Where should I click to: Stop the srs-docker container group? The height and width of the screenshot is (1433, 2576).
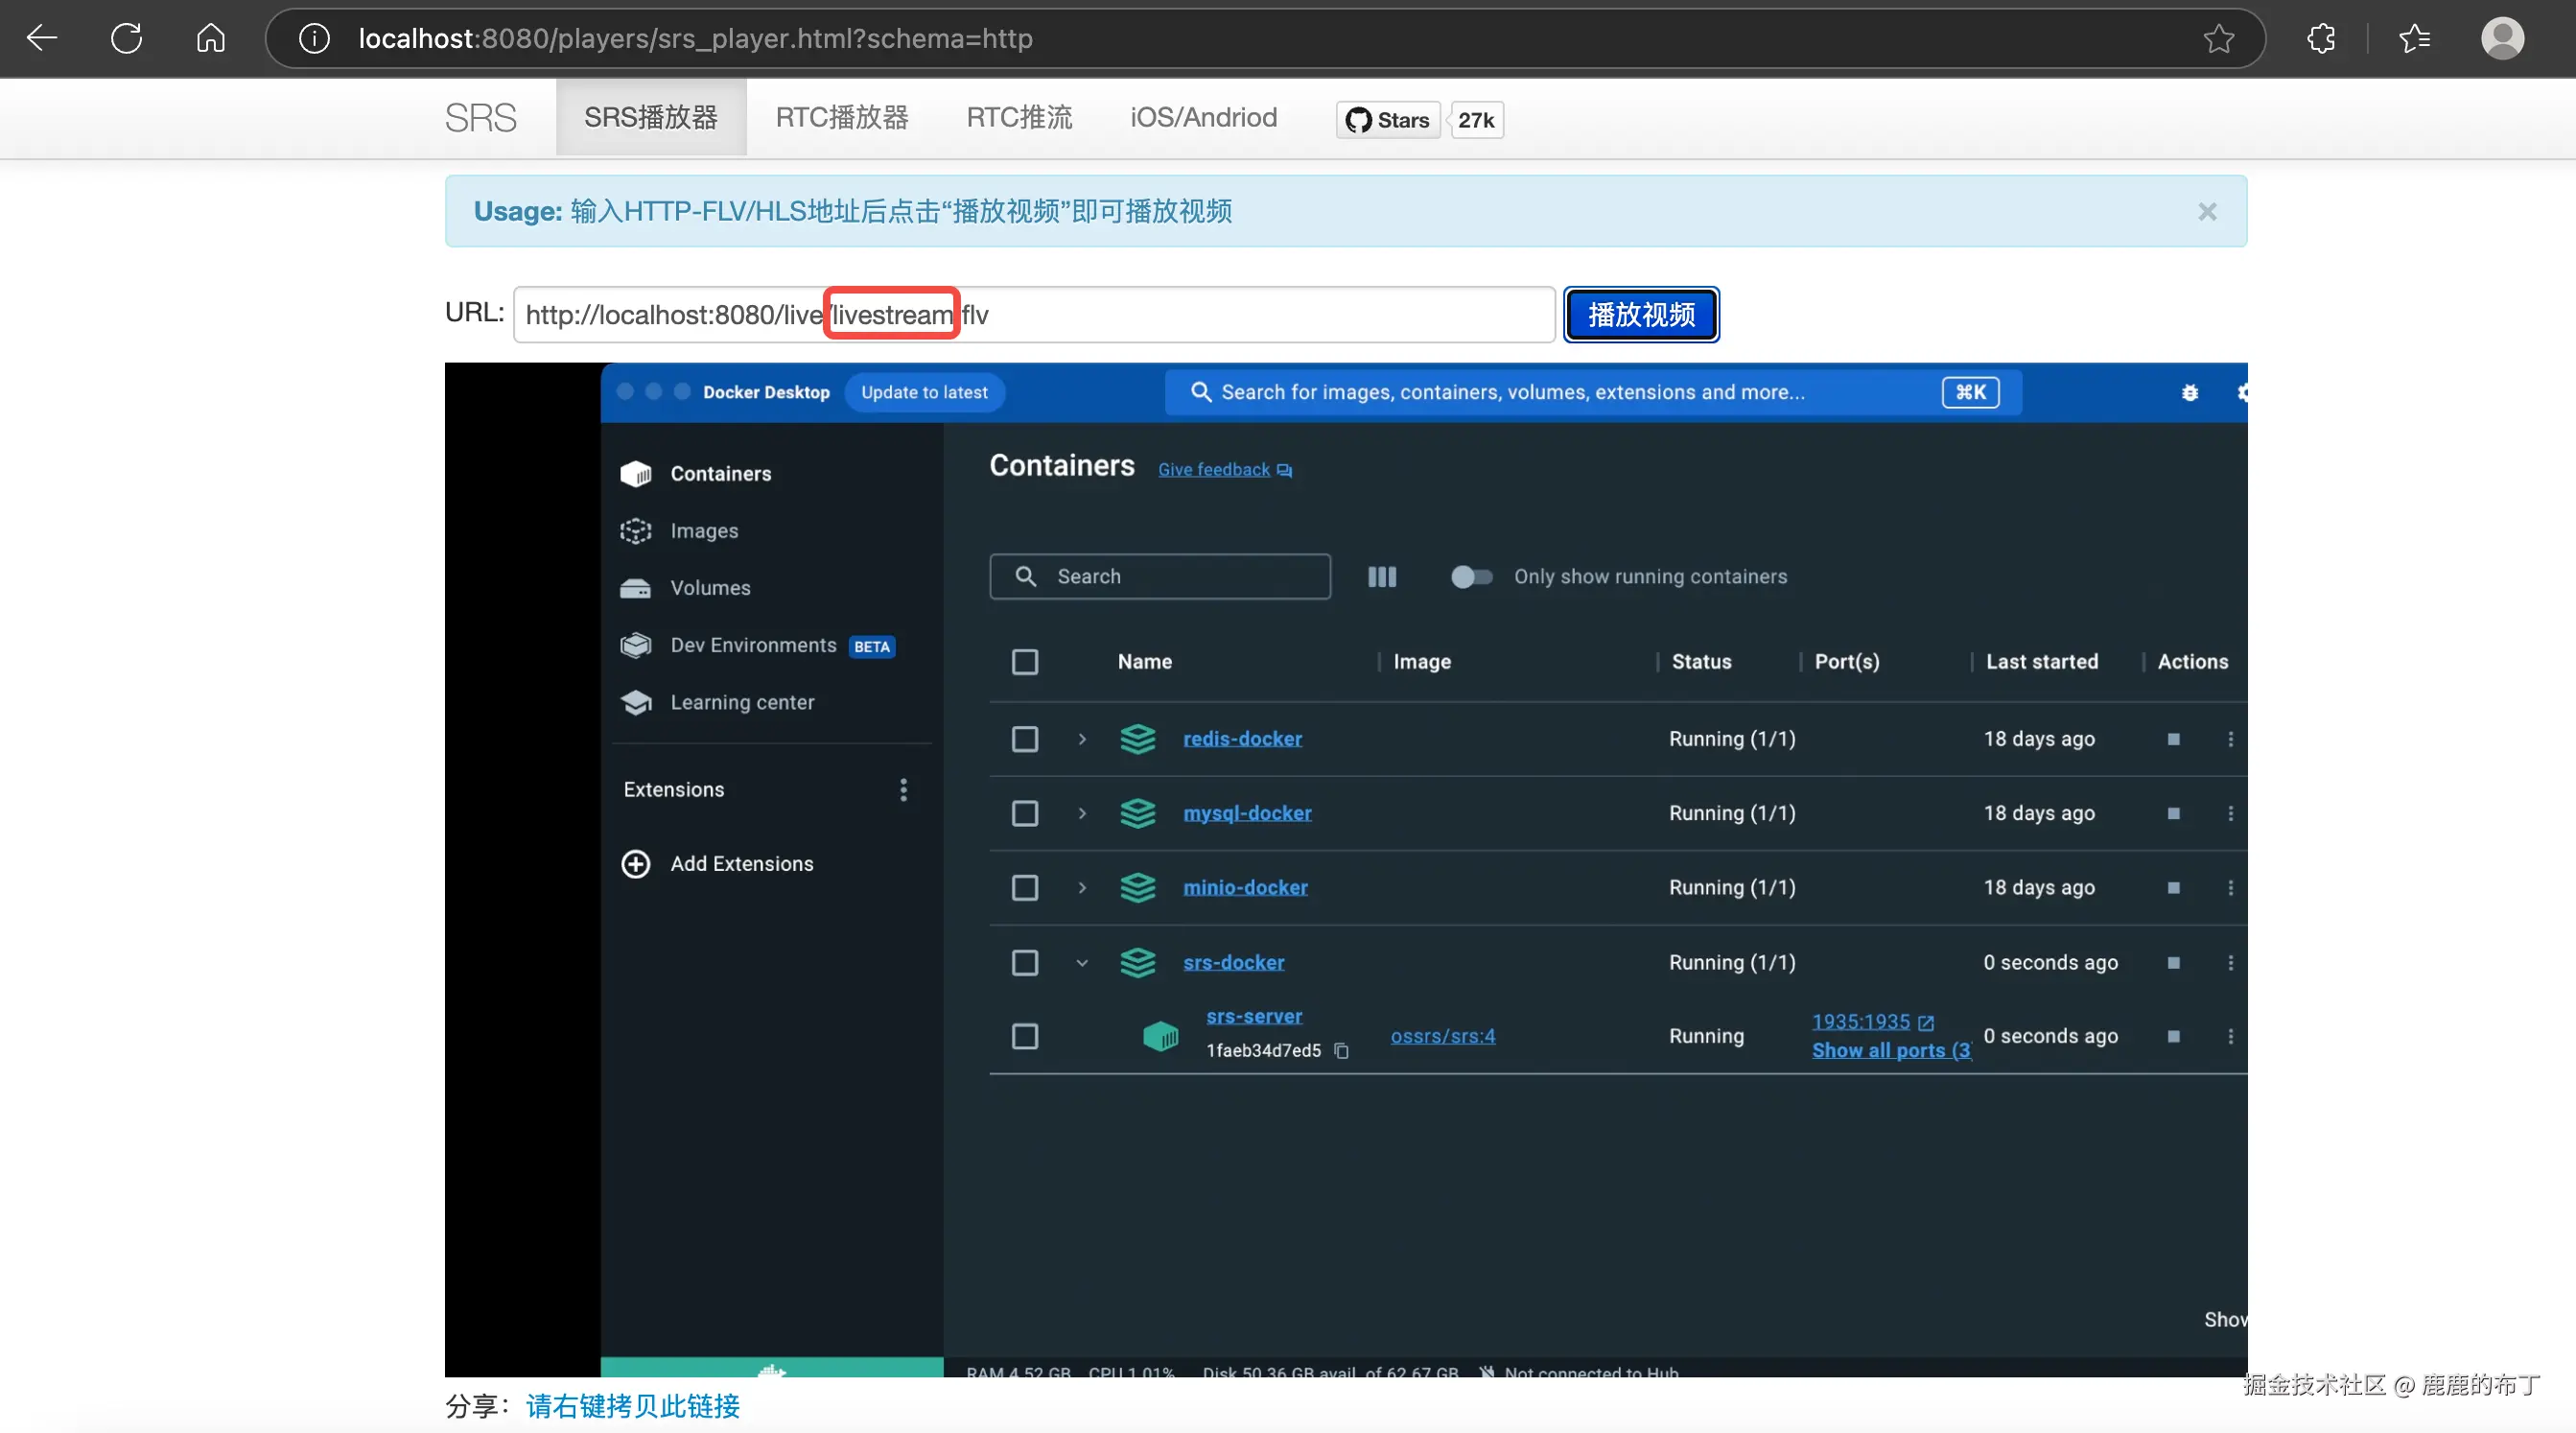[x=2173, y=962]
